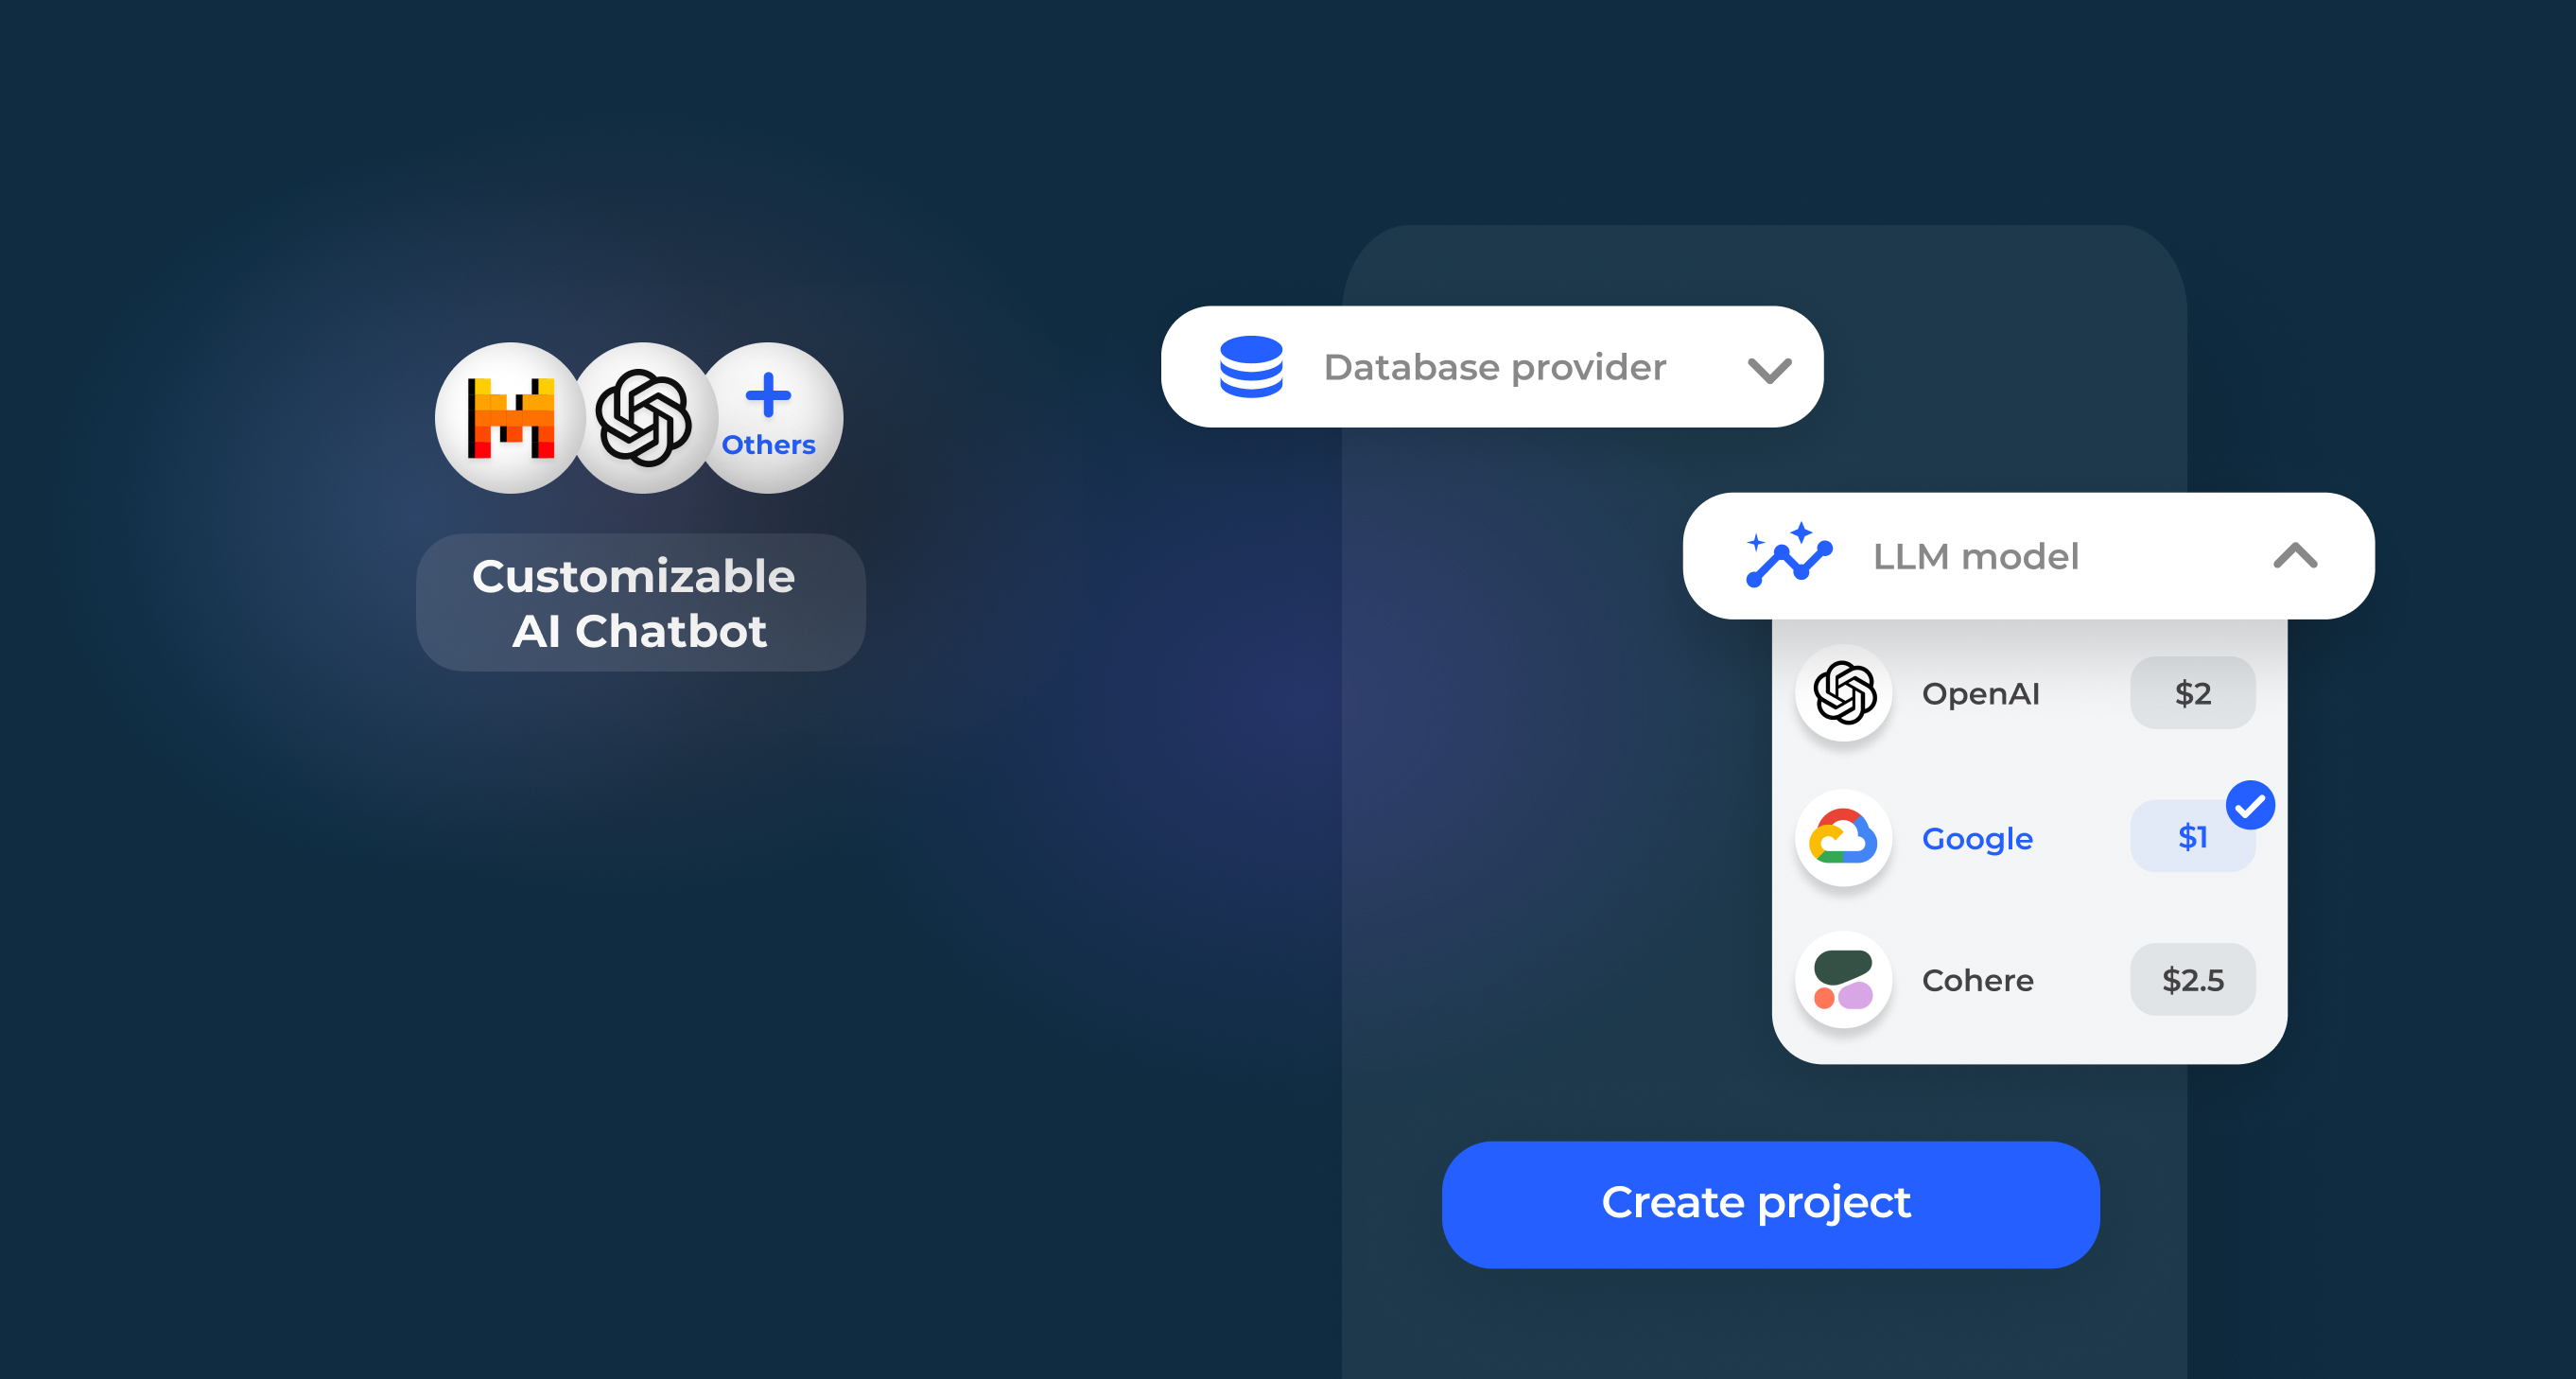
Task: Click the $2.5 price tag for Cohere
Action: click(x=2192, y=980)
